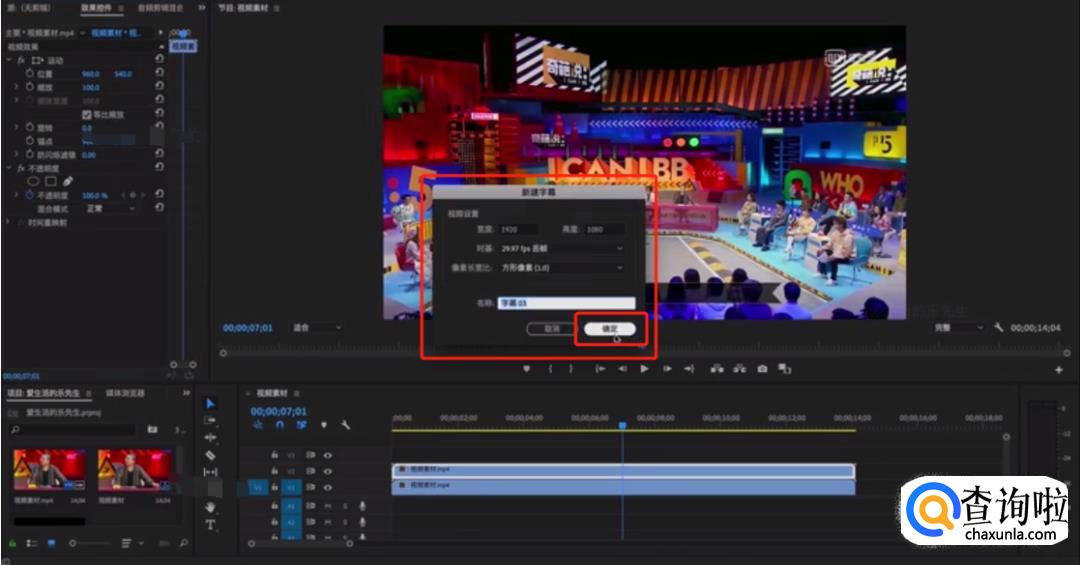Select the Type (T) text tool
This screenshot has height=565, width=1080.
click(210, 524)
